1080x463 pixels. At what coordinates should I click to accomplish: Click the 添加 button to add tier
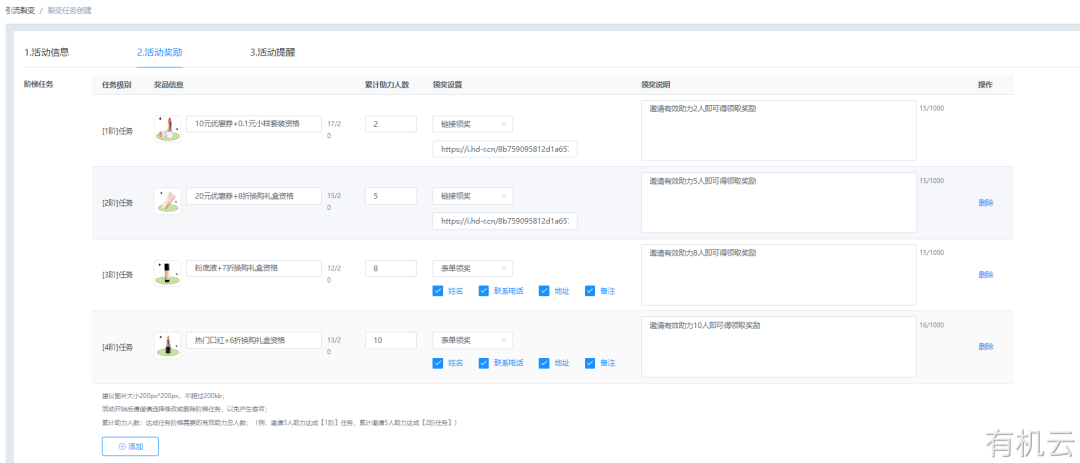tap(130, 446)
